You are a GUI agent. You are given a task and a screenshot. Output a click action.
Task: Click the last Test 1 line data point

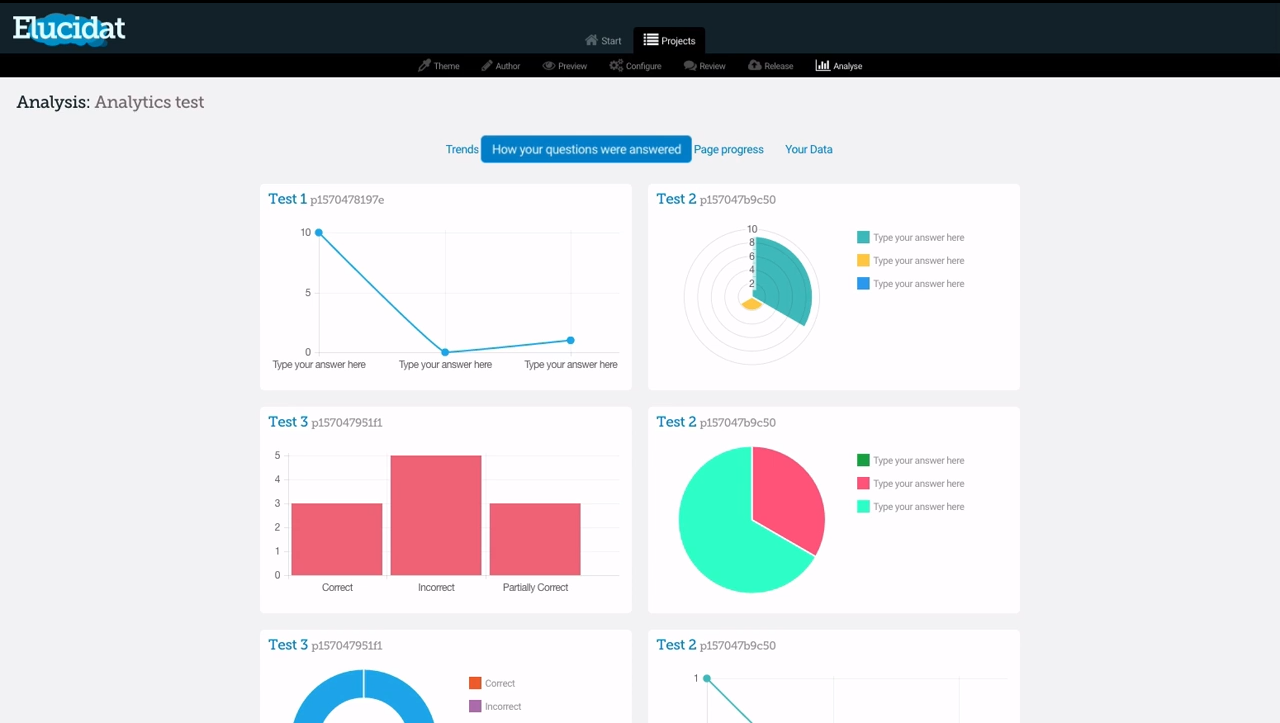coord(571,340)
